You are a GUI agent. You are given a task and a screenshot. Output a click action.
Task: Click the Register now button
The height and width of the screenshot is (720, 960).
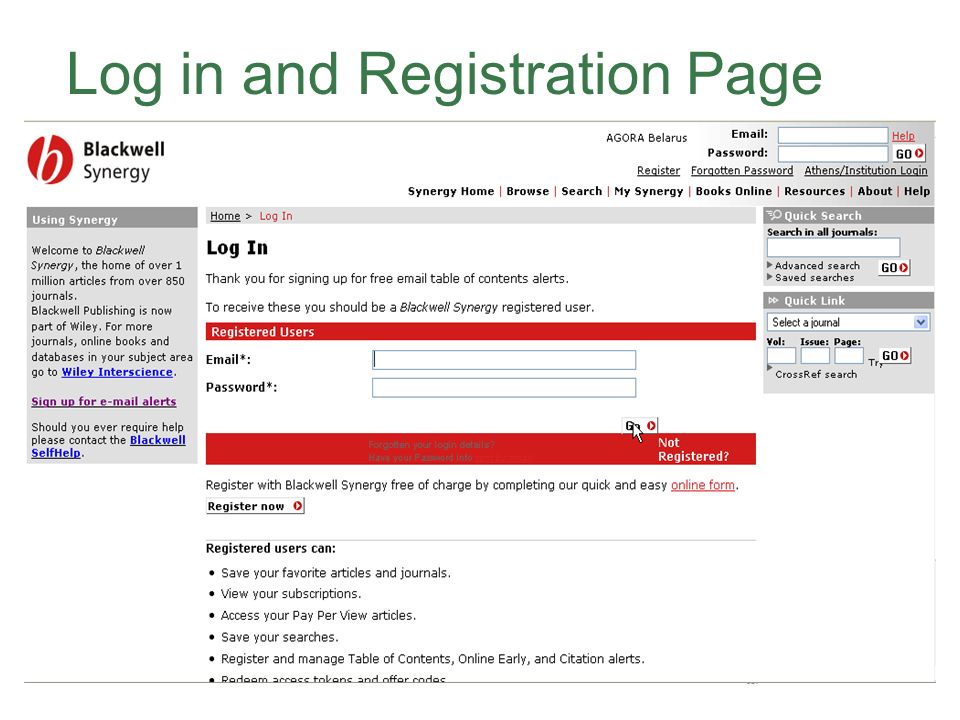pos(255,506)
